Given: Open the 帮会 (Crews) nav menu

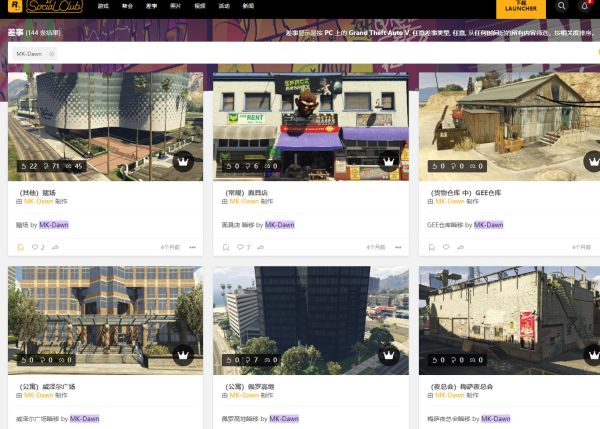Looking at the screenshot, I should coord(127,6).
